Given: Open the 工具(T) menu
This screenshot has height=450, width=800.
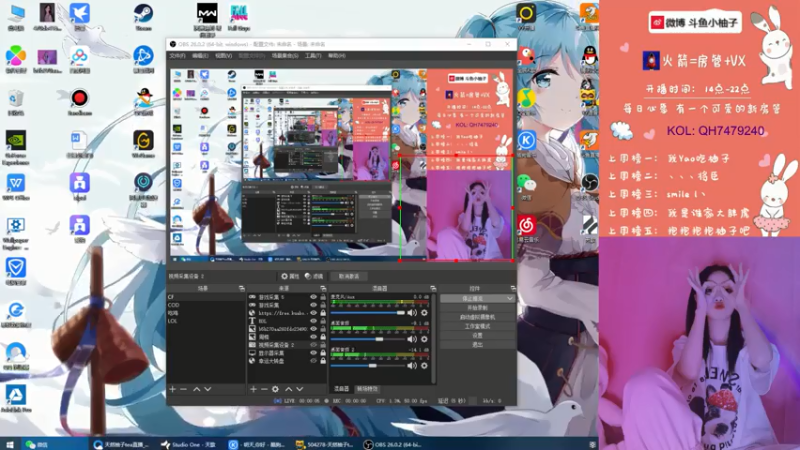Looking at the screenshot, I should (313, 56).
